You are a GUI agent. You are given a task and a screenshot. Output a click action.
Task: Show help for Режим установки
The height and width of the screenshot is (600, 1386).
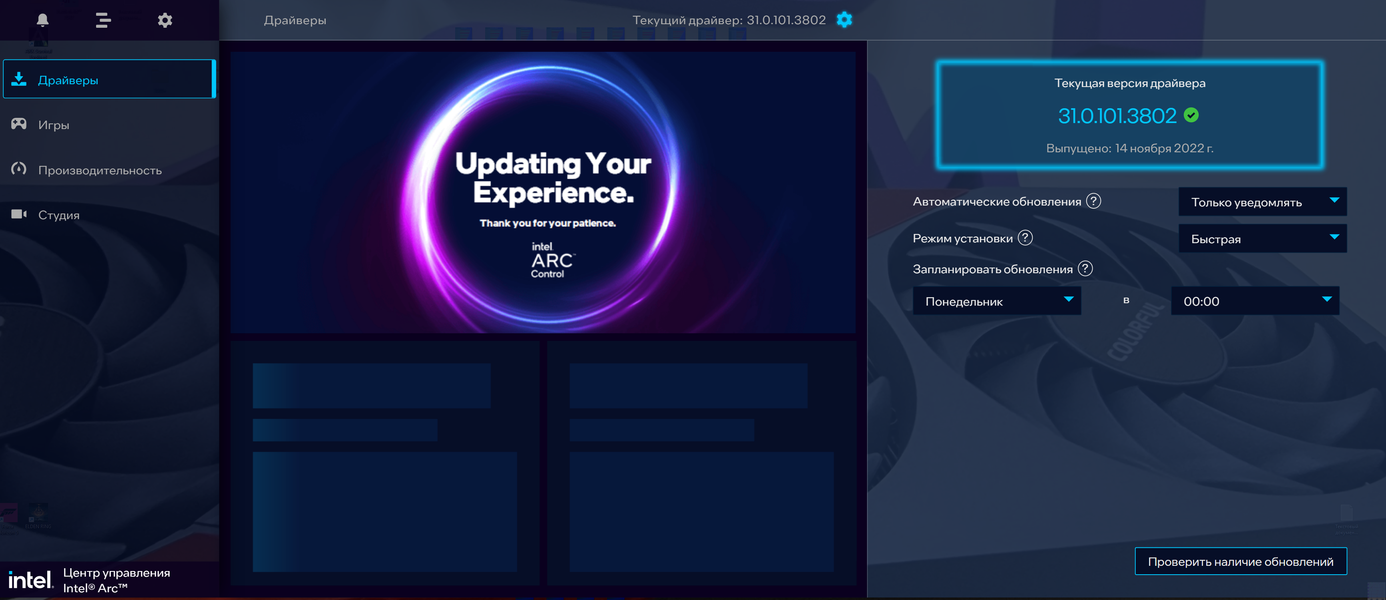click(1025, 238)
